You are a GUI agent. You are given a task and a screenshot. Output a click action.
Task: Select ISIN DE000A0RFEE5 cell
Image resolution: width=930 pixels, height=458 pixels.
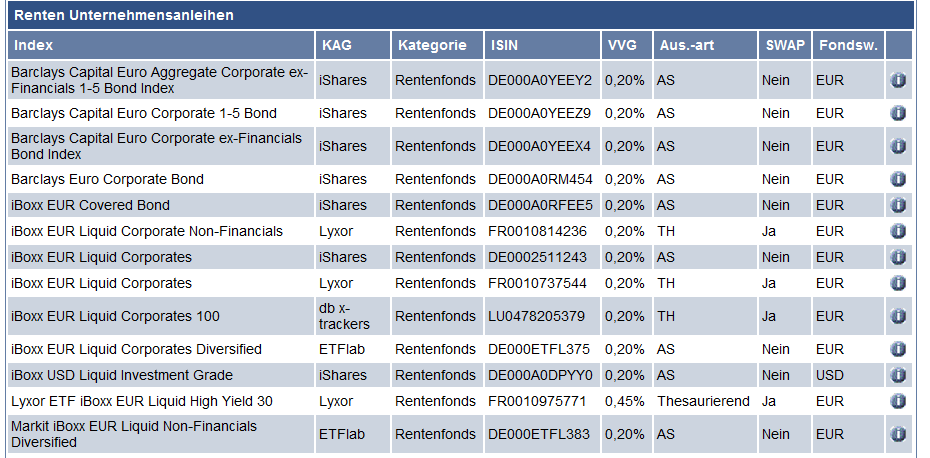point(540,205)
